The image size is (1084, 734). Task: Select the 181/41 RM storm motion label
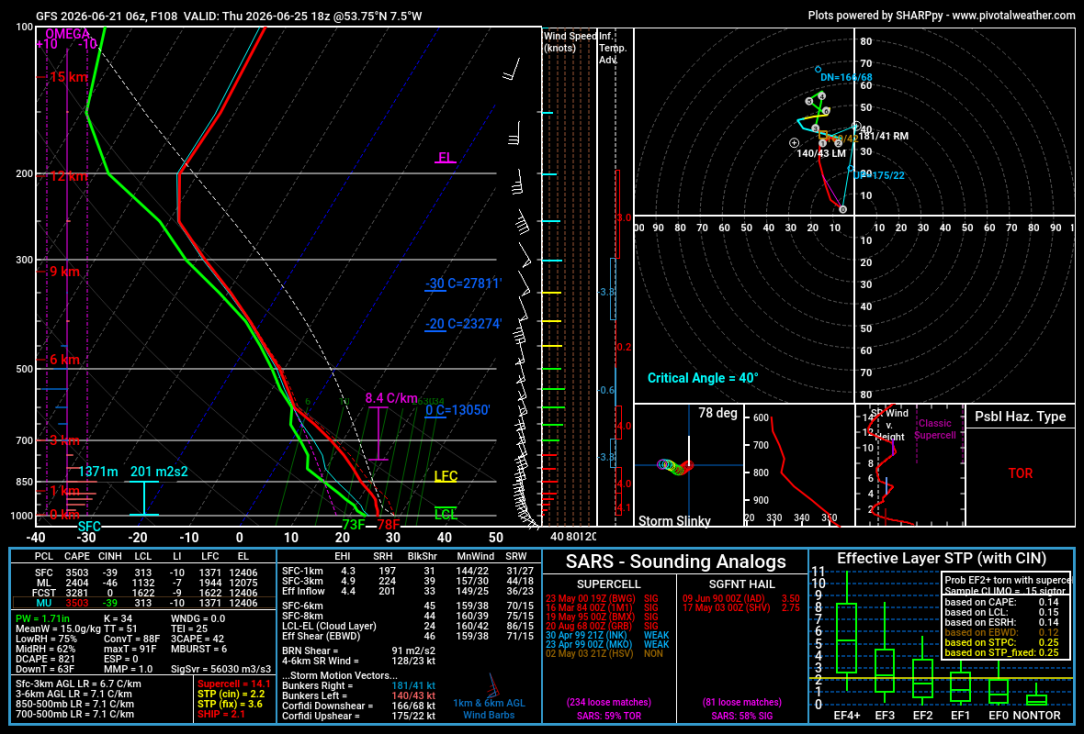click(x=883, y=136)
